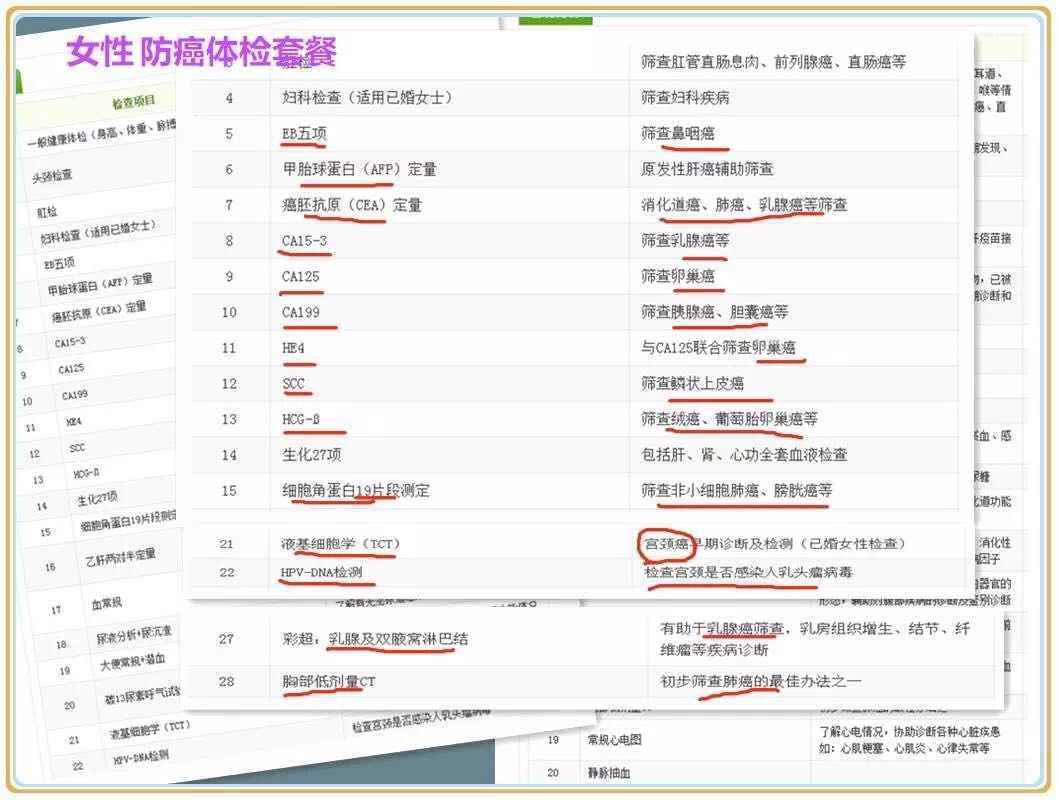Click the purple title "女性 防癌体检套餐"
This screenshot has height=800, width=1059.
[x=201, y=50]
